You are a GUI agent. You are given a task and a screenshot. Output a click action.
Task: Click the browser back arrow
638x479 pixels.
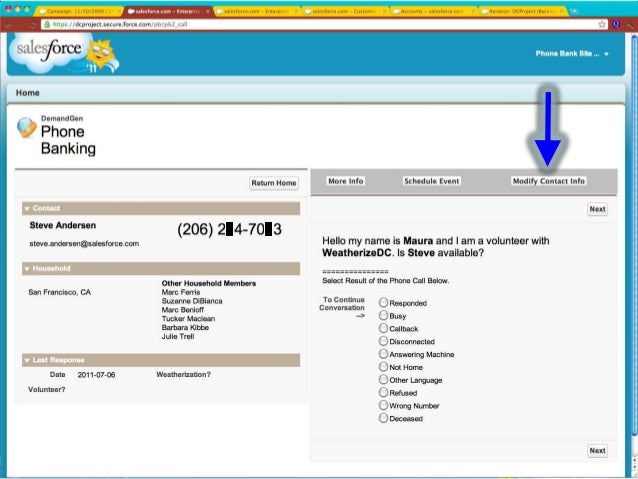(x=9, y=24)
